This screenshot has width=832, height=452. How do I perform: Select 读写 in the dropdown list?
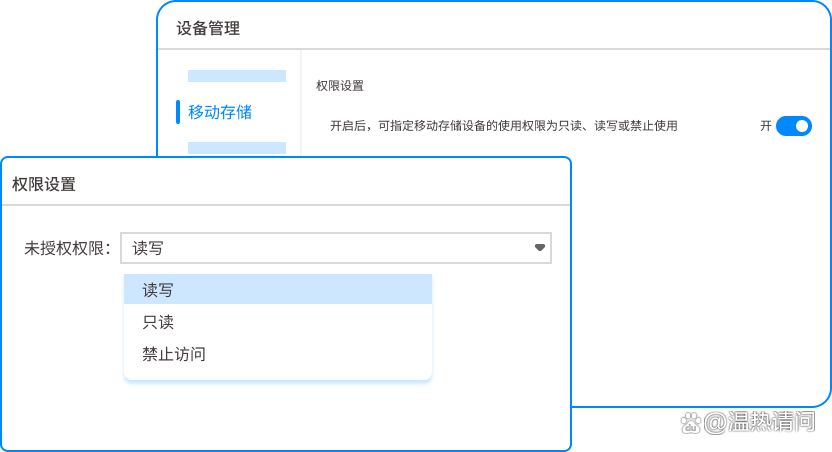[278, 290]
